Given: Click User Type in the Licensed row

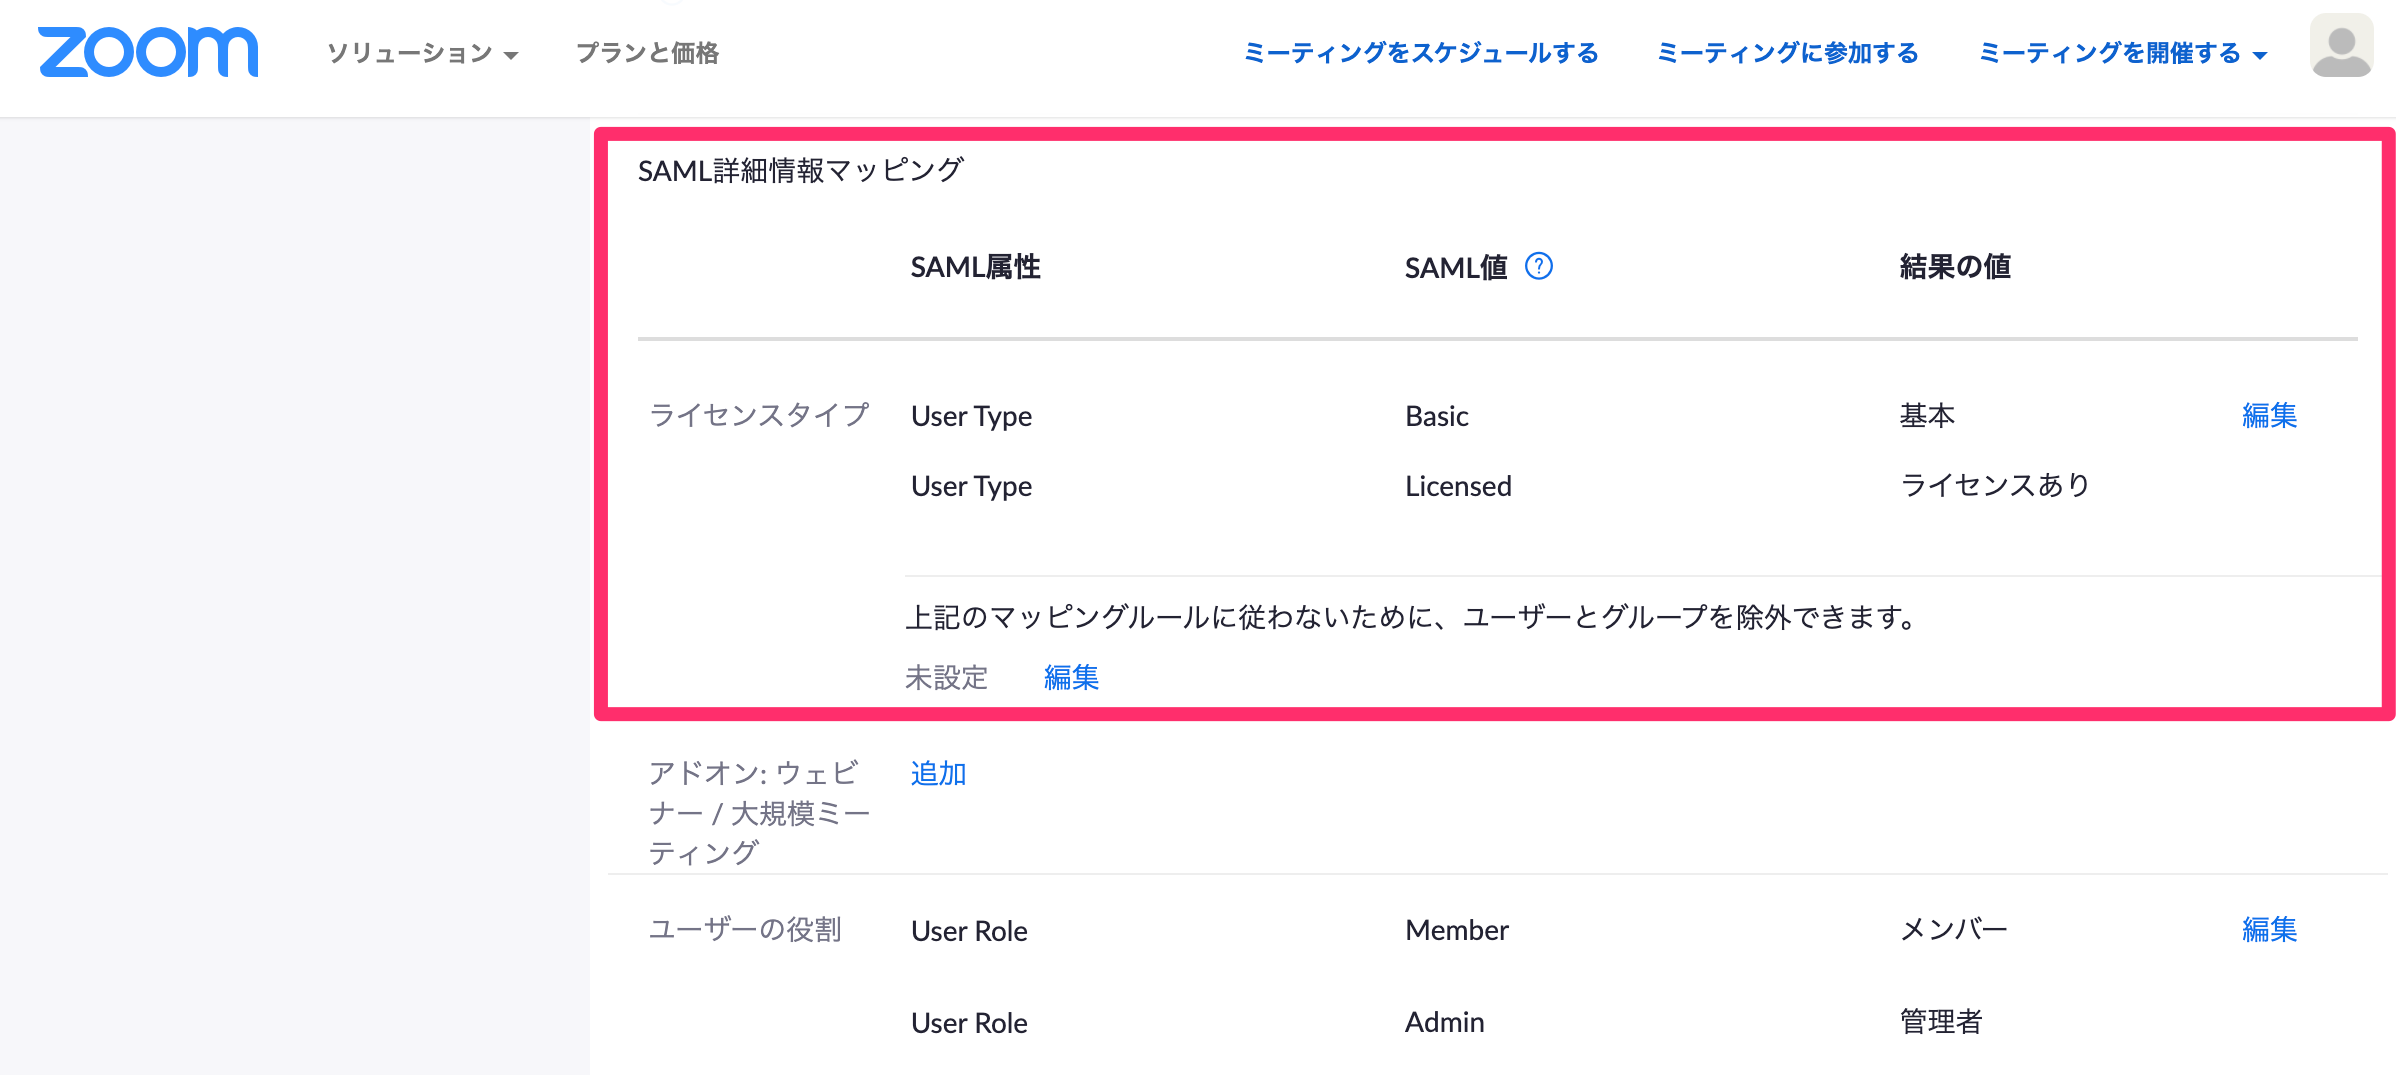Looking at the screenshot, I should (x=971, y=486).
